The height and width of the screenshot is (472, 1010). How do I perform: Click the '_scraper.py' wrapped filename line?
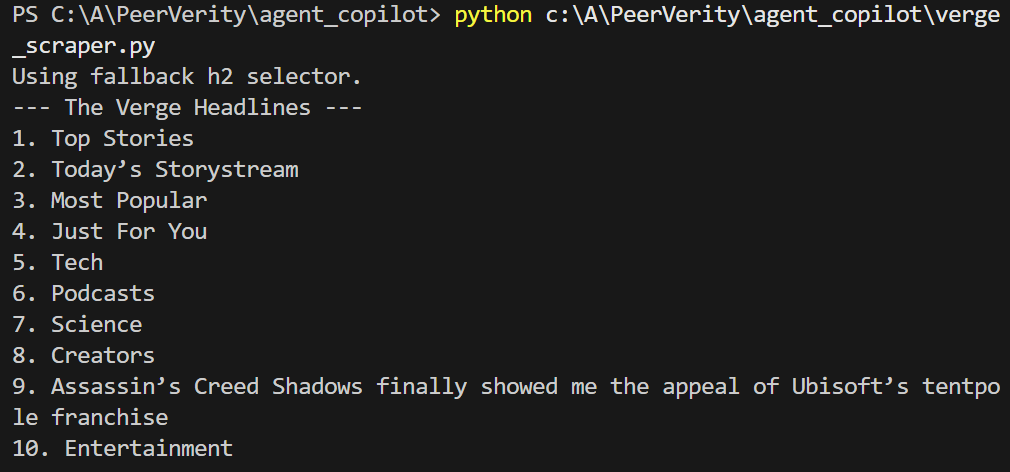pos(84,46)
